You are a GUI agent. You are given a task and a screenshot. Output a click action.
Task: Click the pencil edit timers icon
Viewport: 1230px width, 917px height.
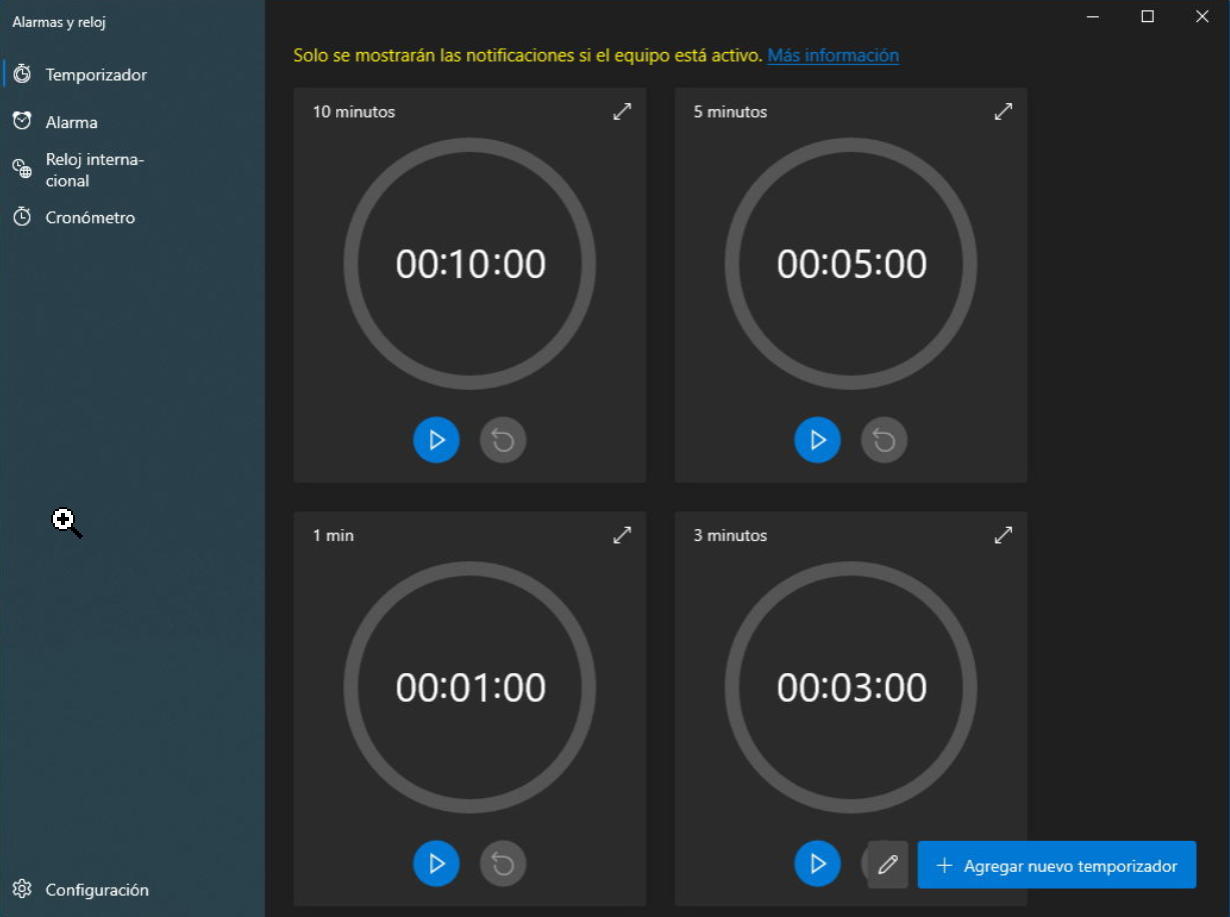point(887,865)
